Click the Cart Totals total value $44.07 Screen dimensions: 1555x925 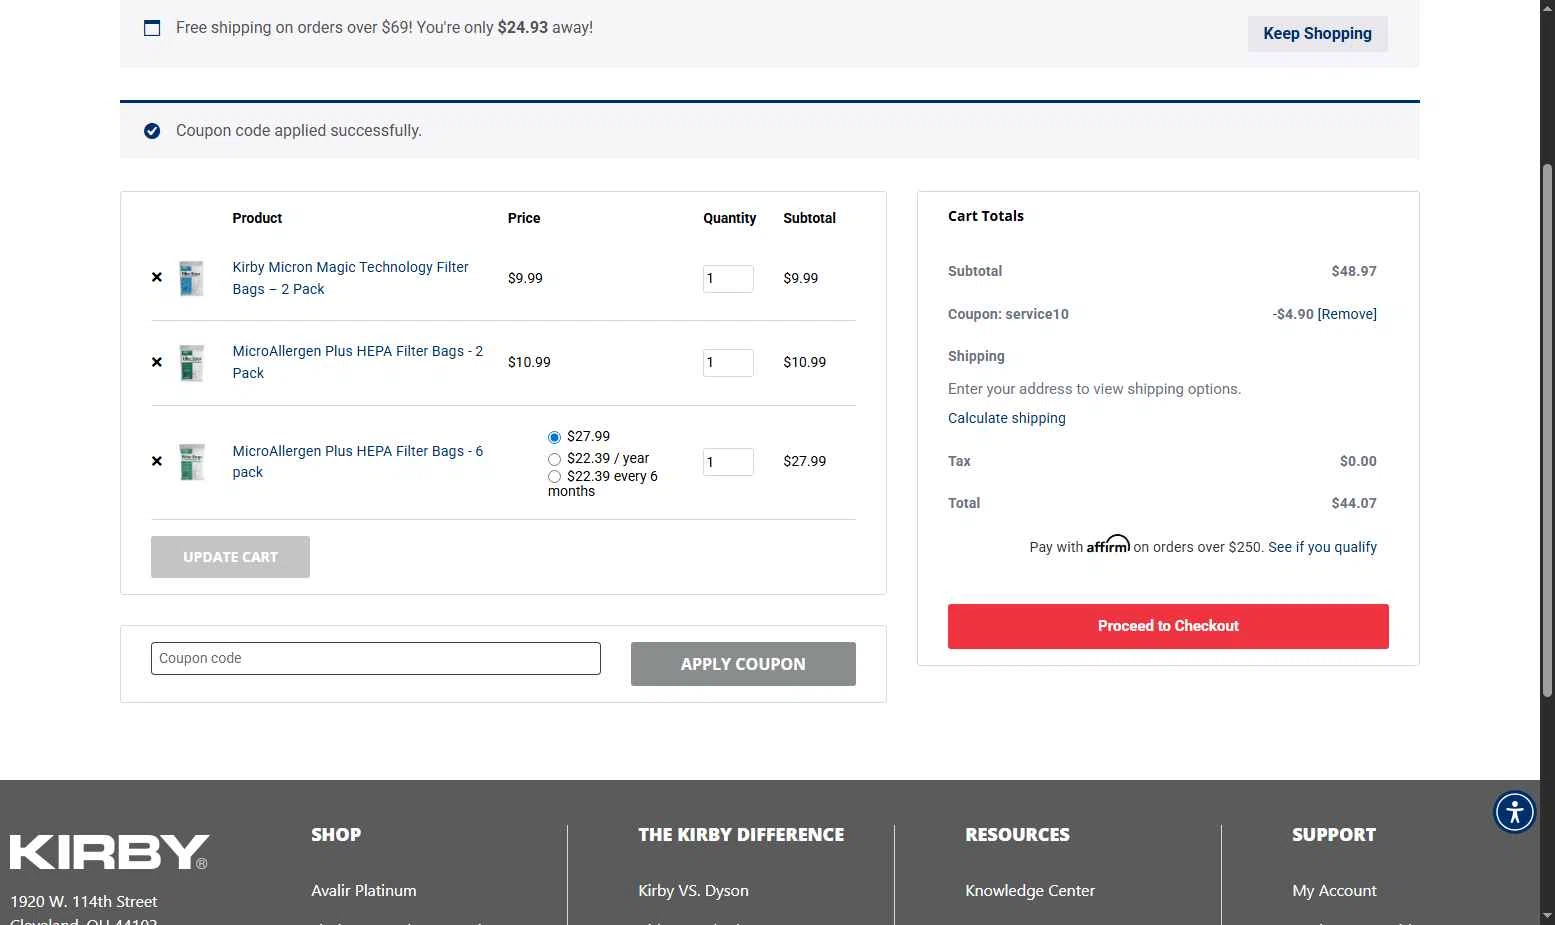click(1354, 503)
